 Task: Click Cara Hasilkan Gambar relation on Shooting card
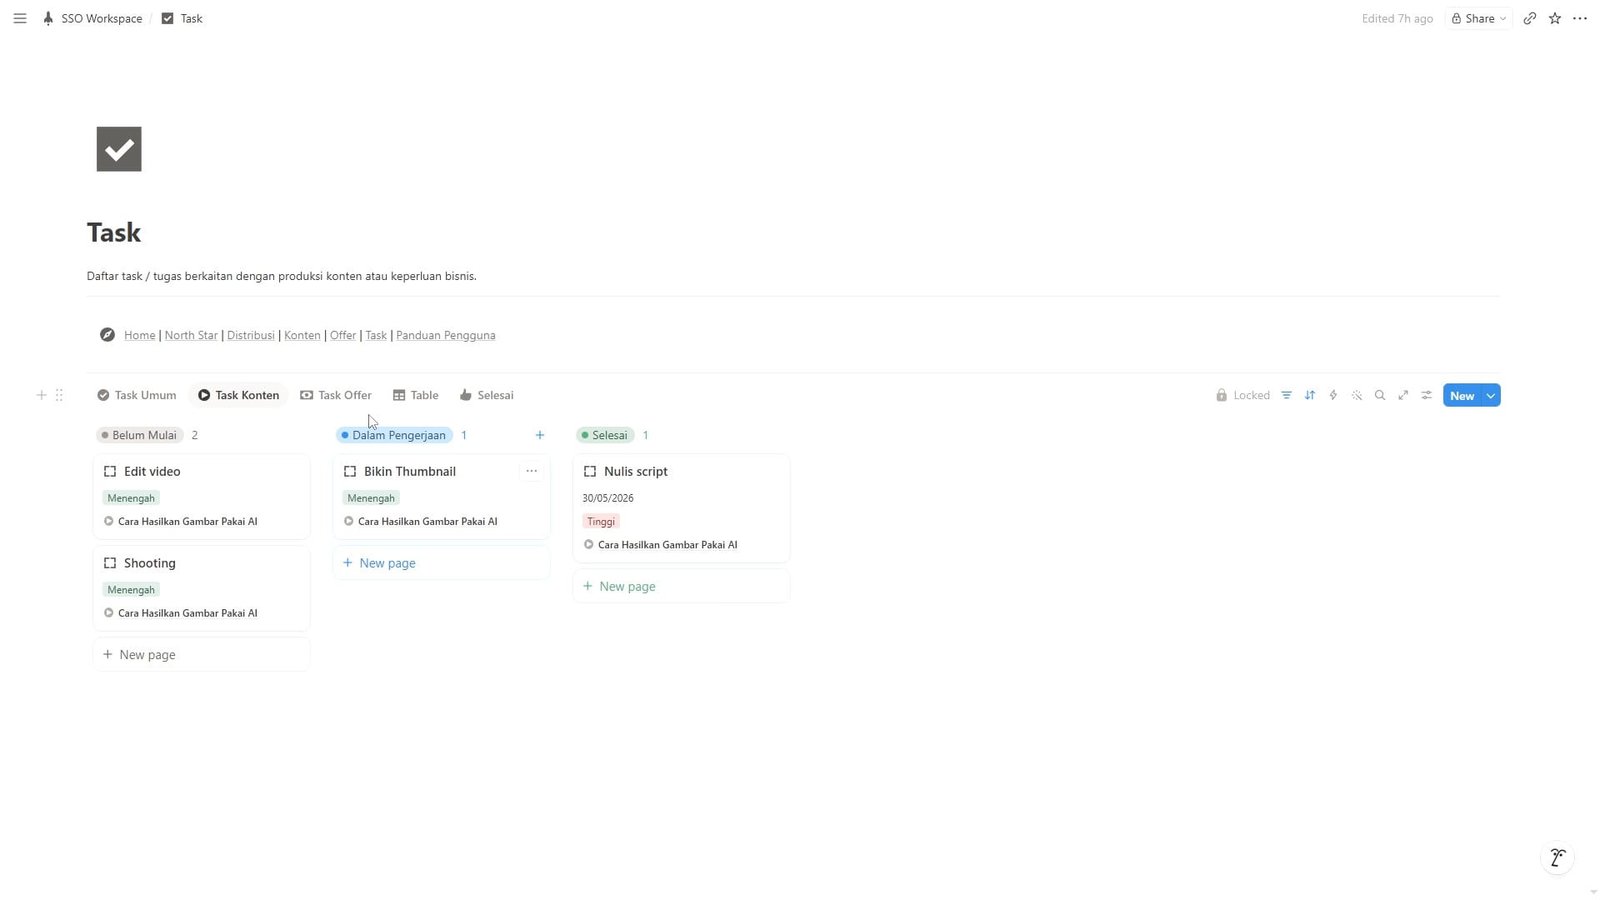click(x=181, y=613)
